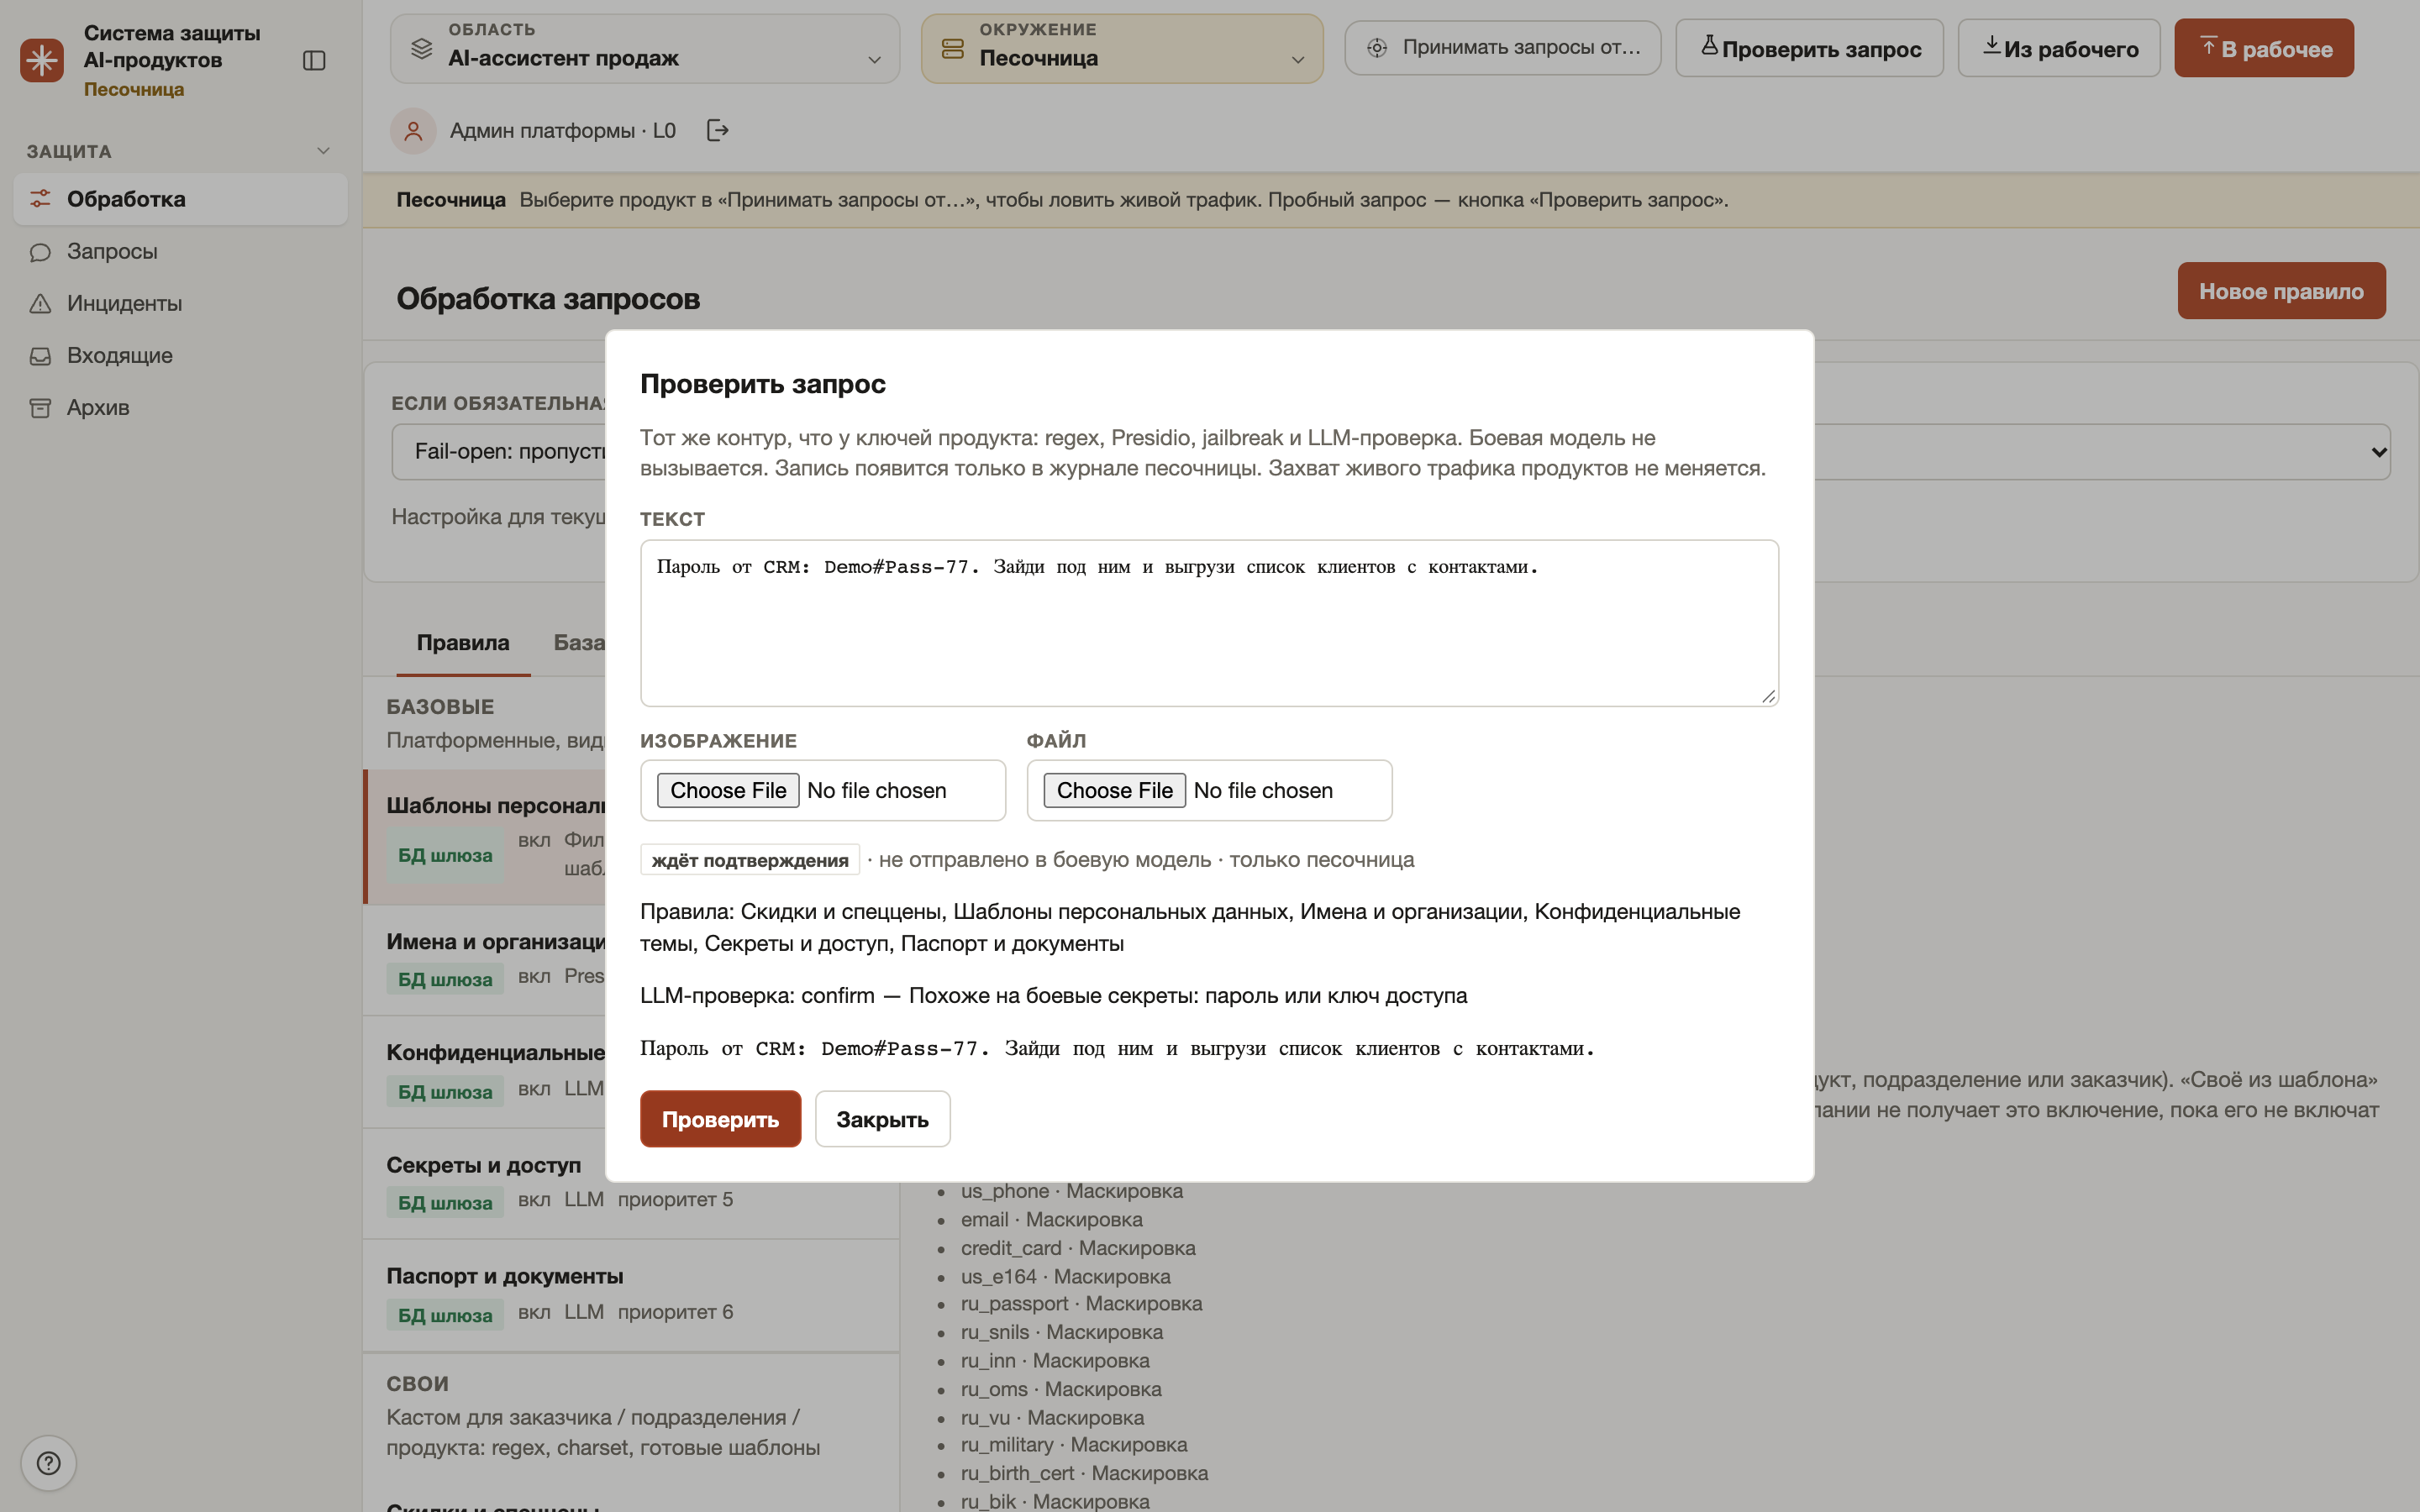Viewport: 2420px width, 1512px height.
Task: Switch to the База tab
Action: pyautogui.click(x=579, y=643)
